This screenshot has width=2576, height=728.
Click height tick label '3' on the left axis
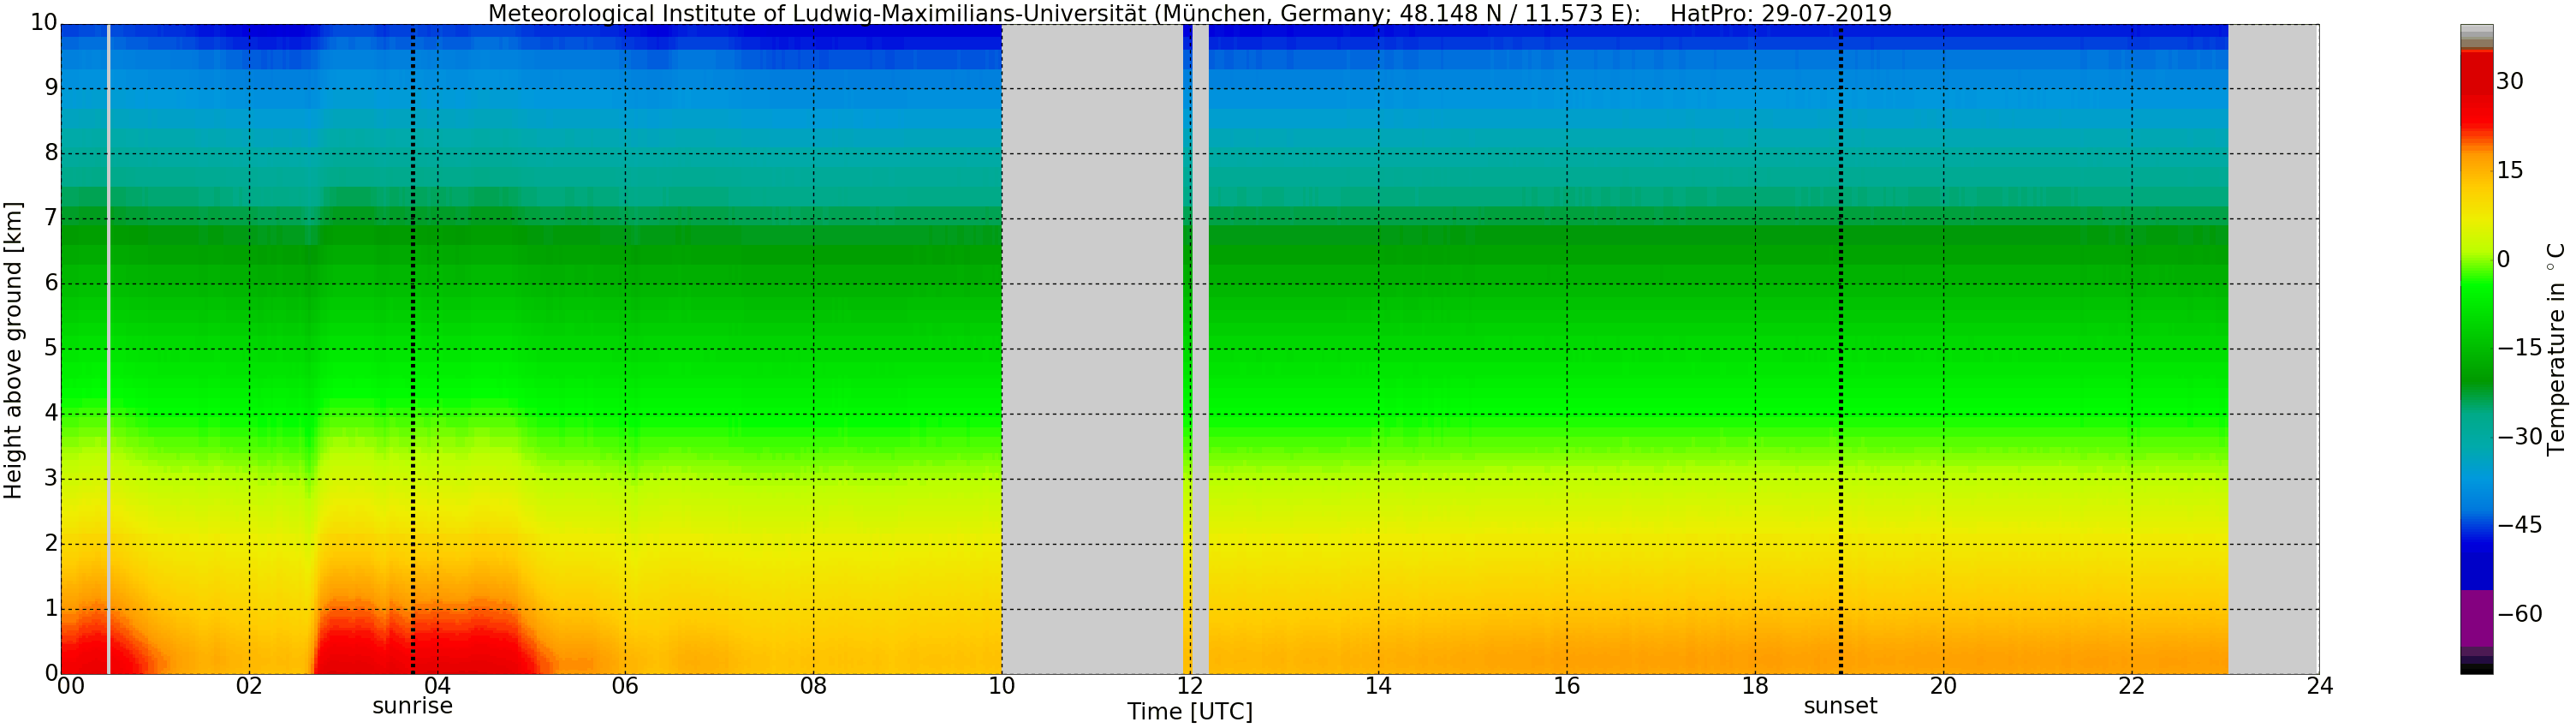point(51,478)
